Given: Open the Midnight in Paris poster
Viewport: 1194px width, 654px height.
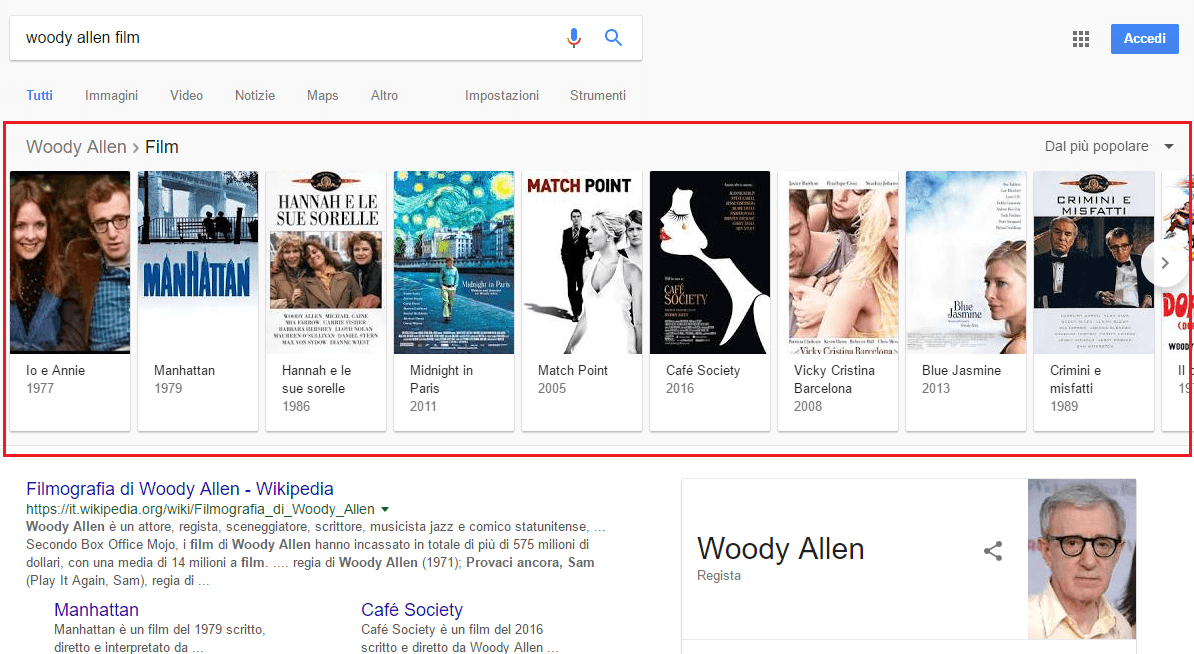Looking at the screenshot, I should [454, 263].
